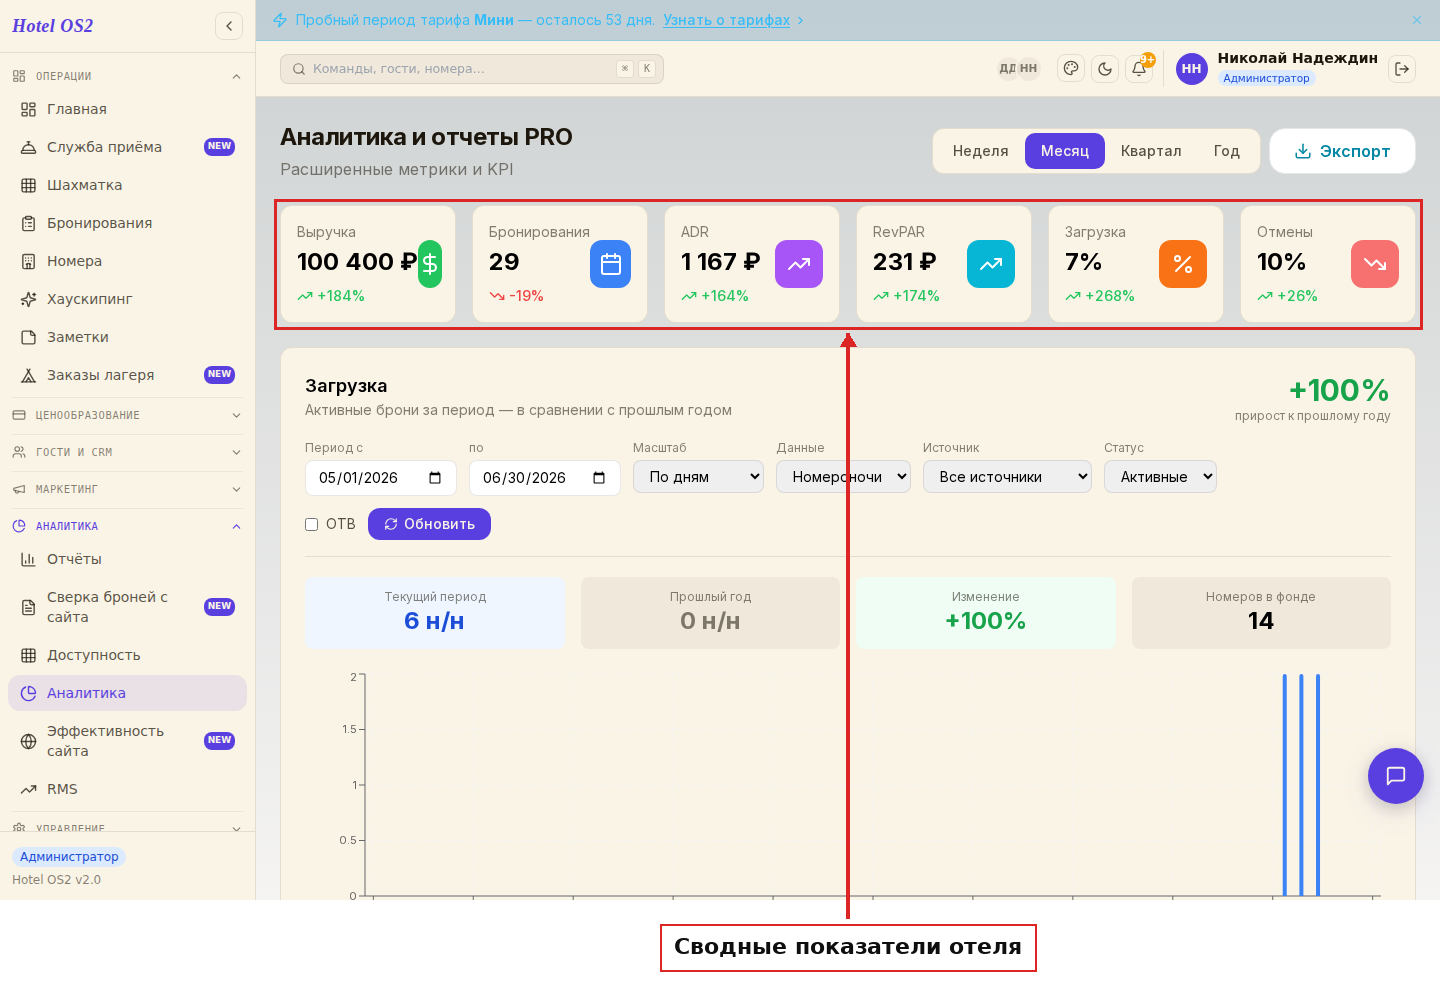Click the purple ADR trend icon
This screenshot has height=995, width=1440.
pos(799,264)
